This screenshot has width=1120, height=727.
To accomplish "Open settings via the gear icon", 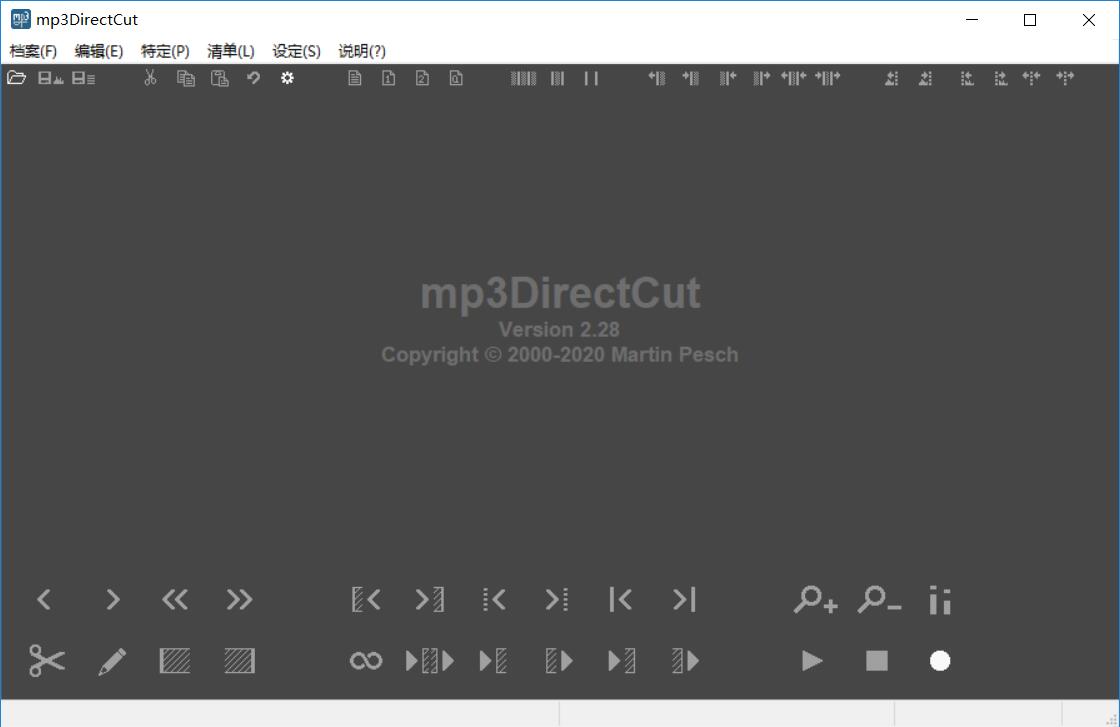I will (x=287, y=78).
